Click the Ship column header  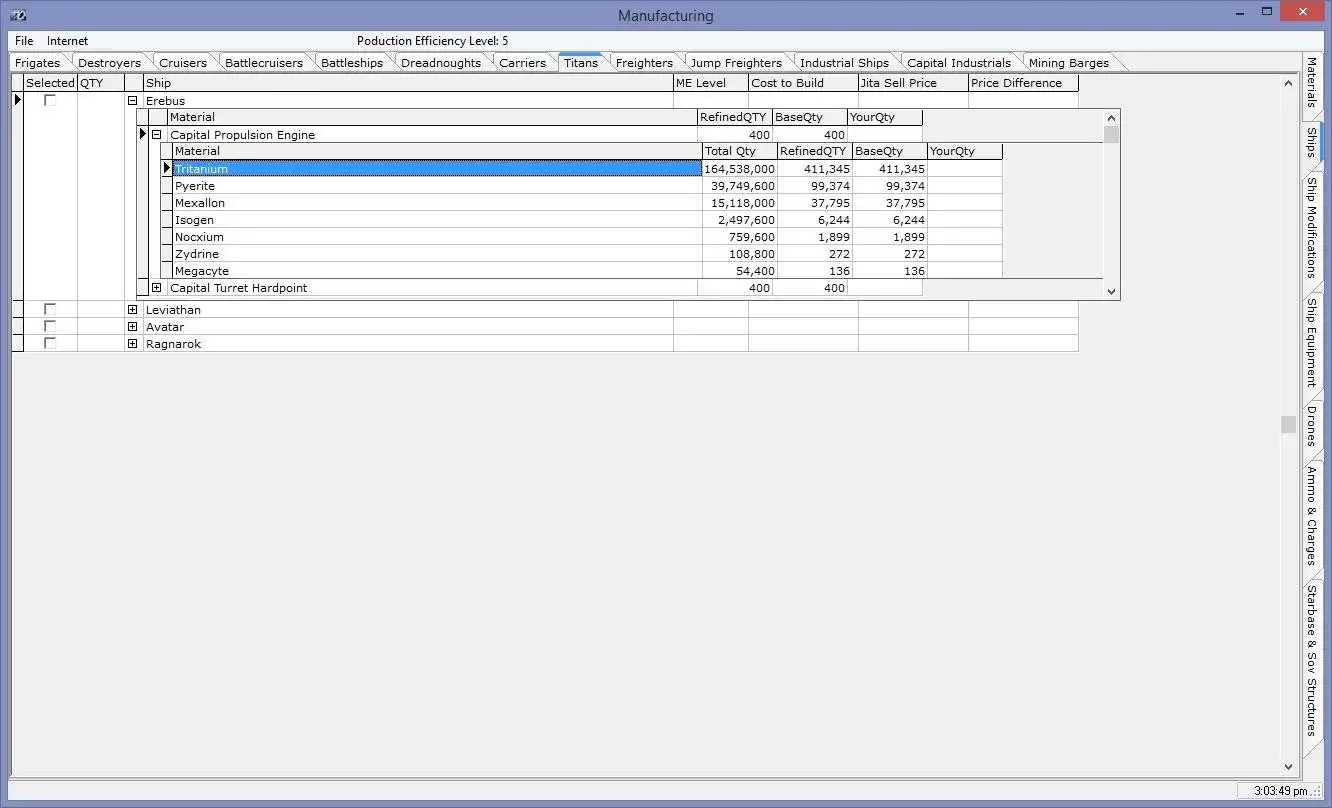point(408,83)
